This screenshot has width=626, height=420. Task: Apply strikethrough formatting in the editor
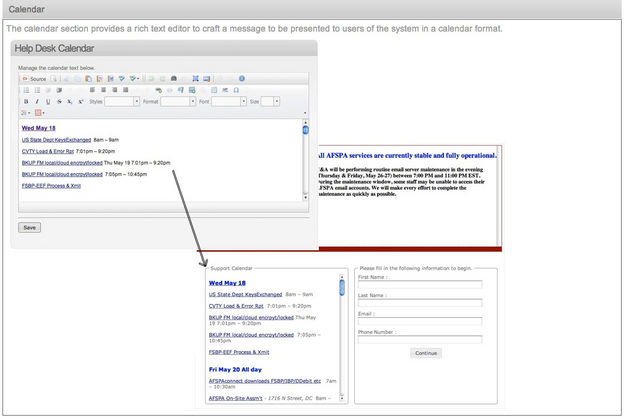click(x=59, y=101)
